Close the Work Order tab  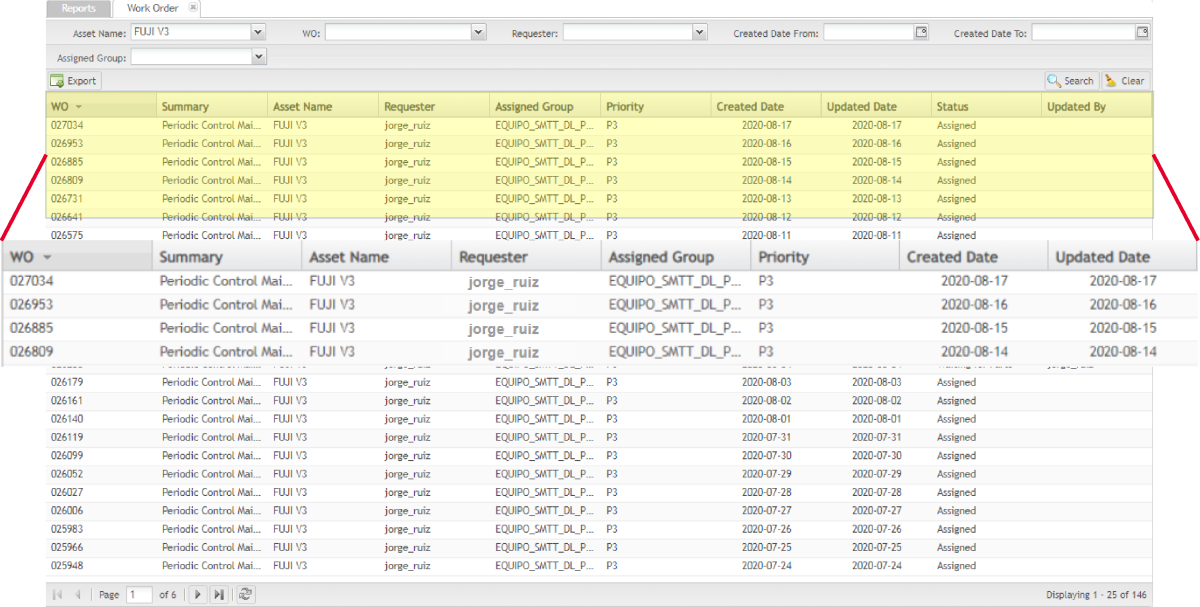click(194, 8)
